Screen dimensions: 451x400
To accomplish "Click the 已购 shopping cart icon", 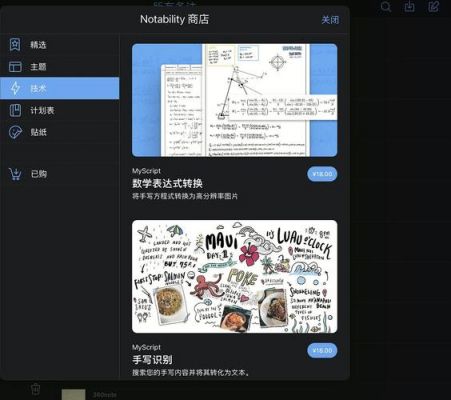I will point(15,174).
